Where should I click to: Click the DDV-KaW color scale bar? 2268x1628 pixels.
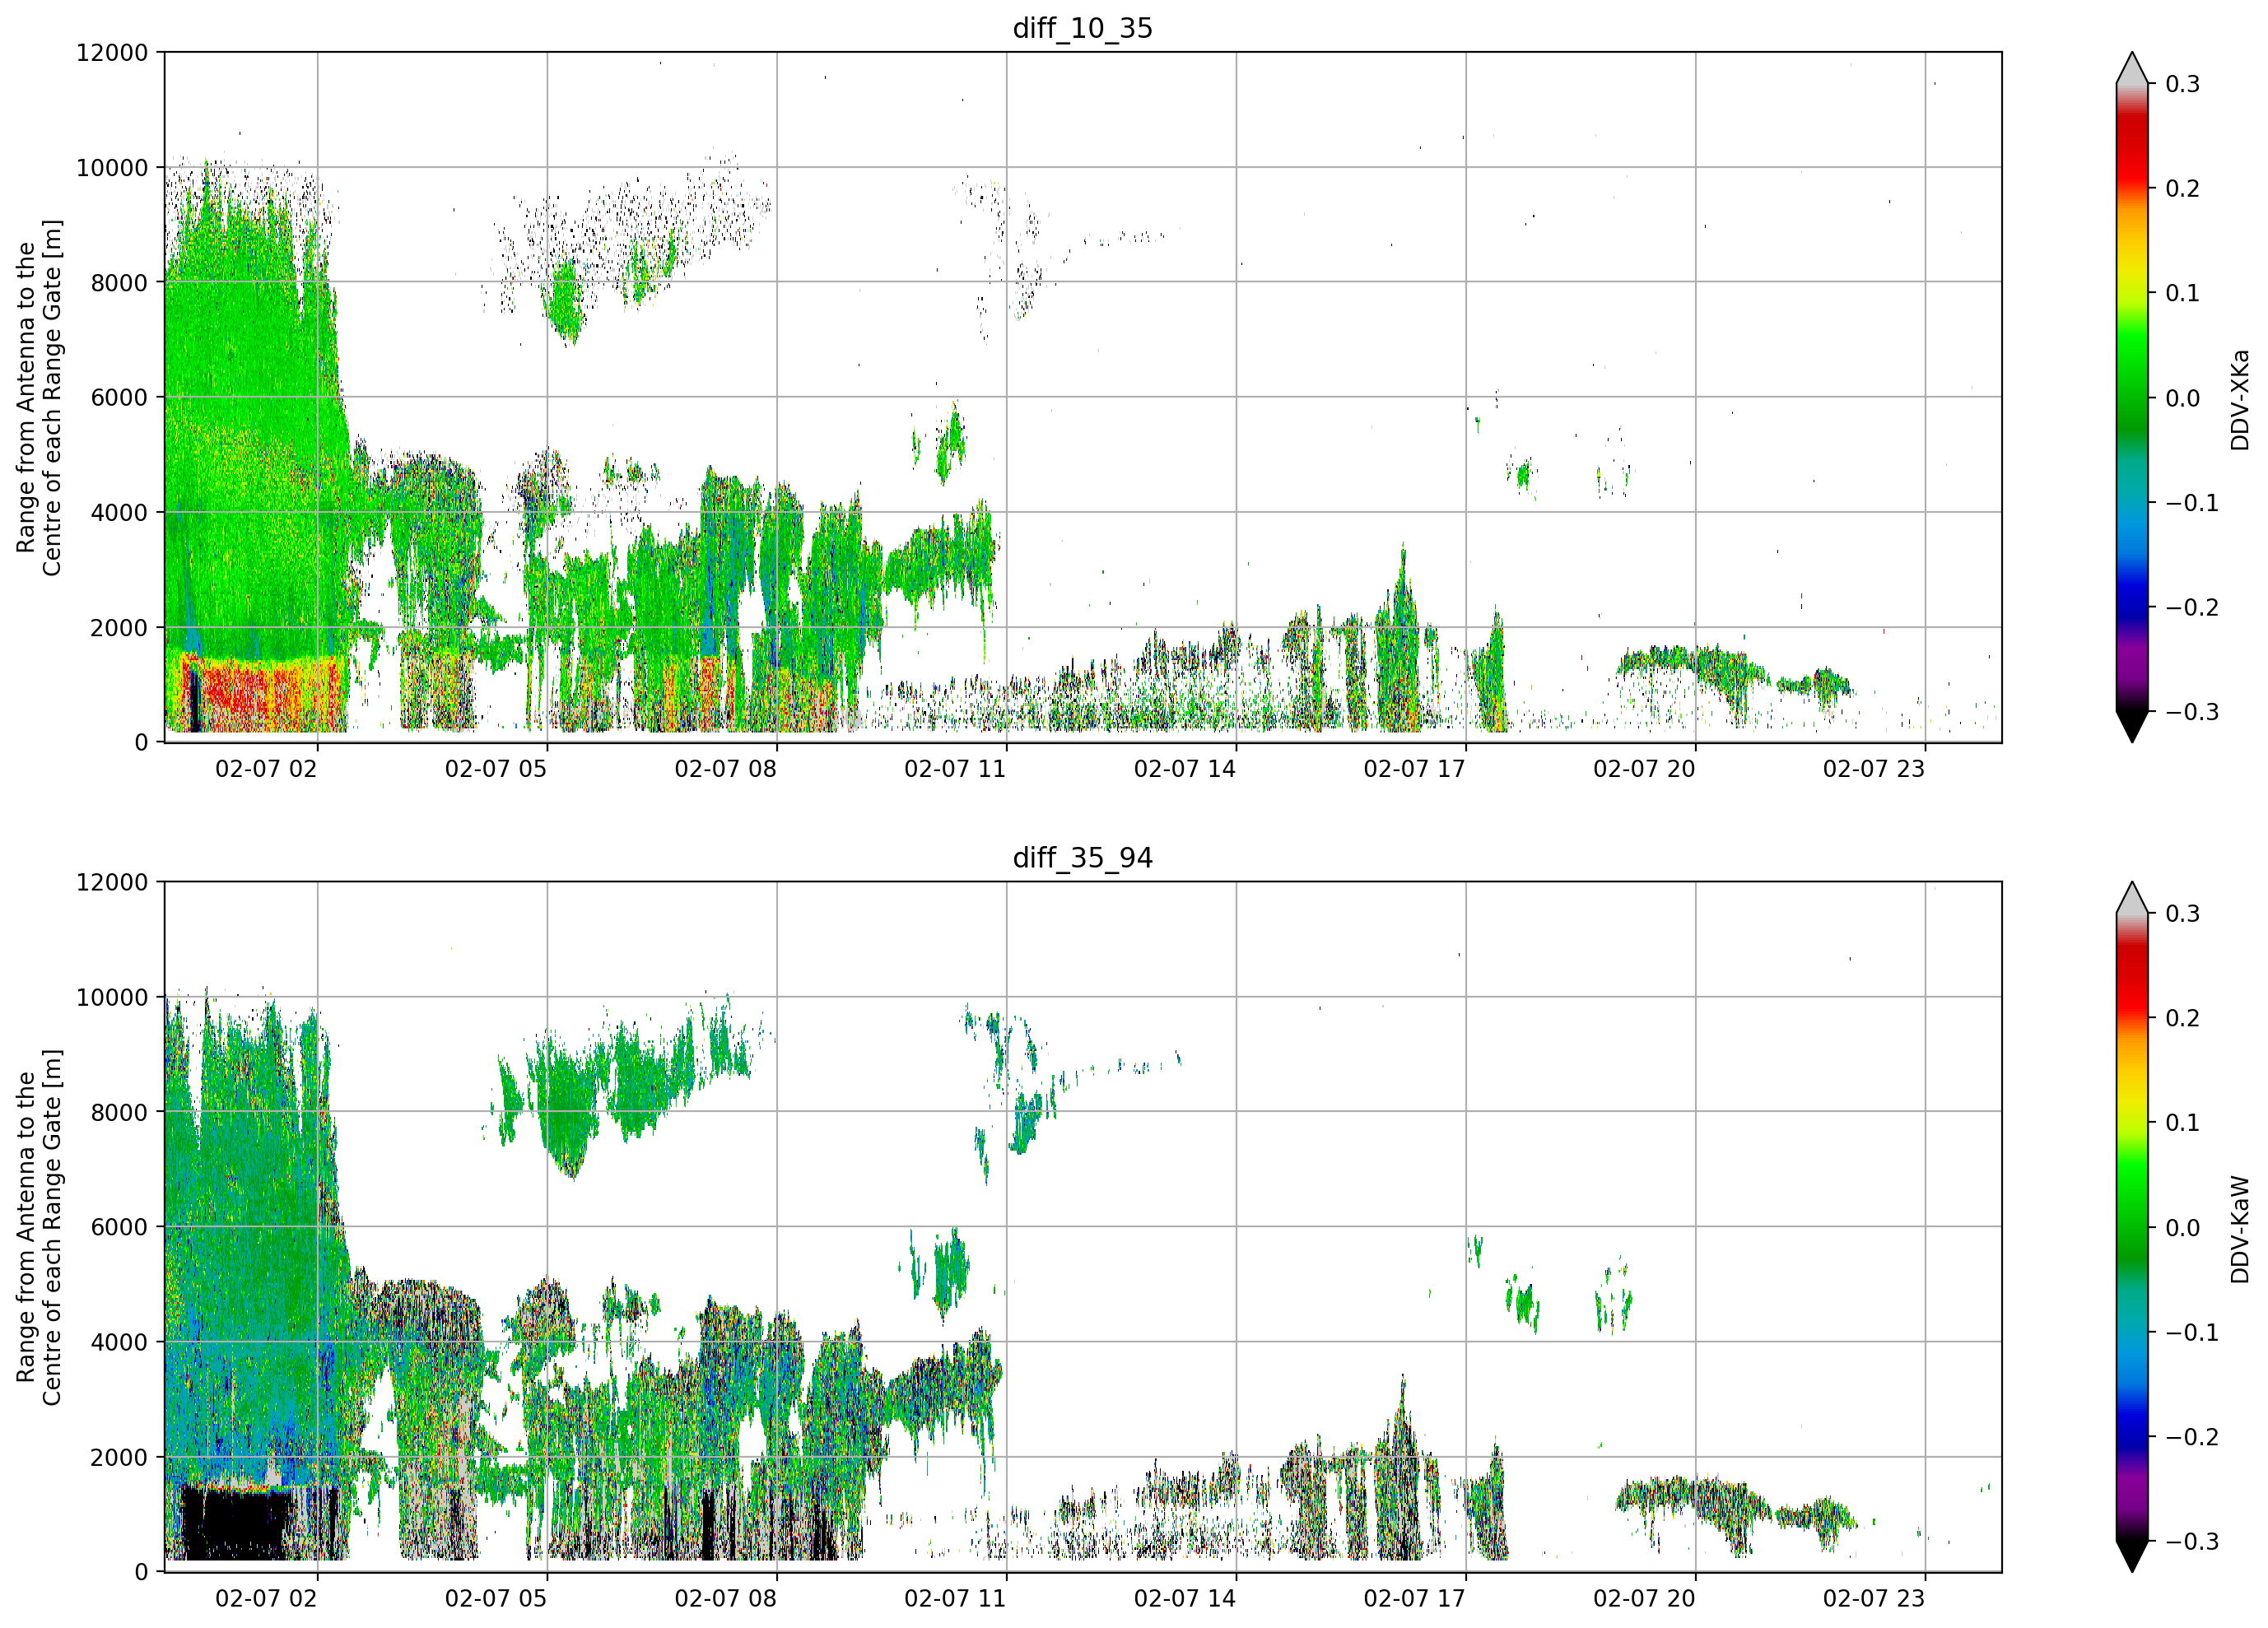[x=2132, y=1227]
